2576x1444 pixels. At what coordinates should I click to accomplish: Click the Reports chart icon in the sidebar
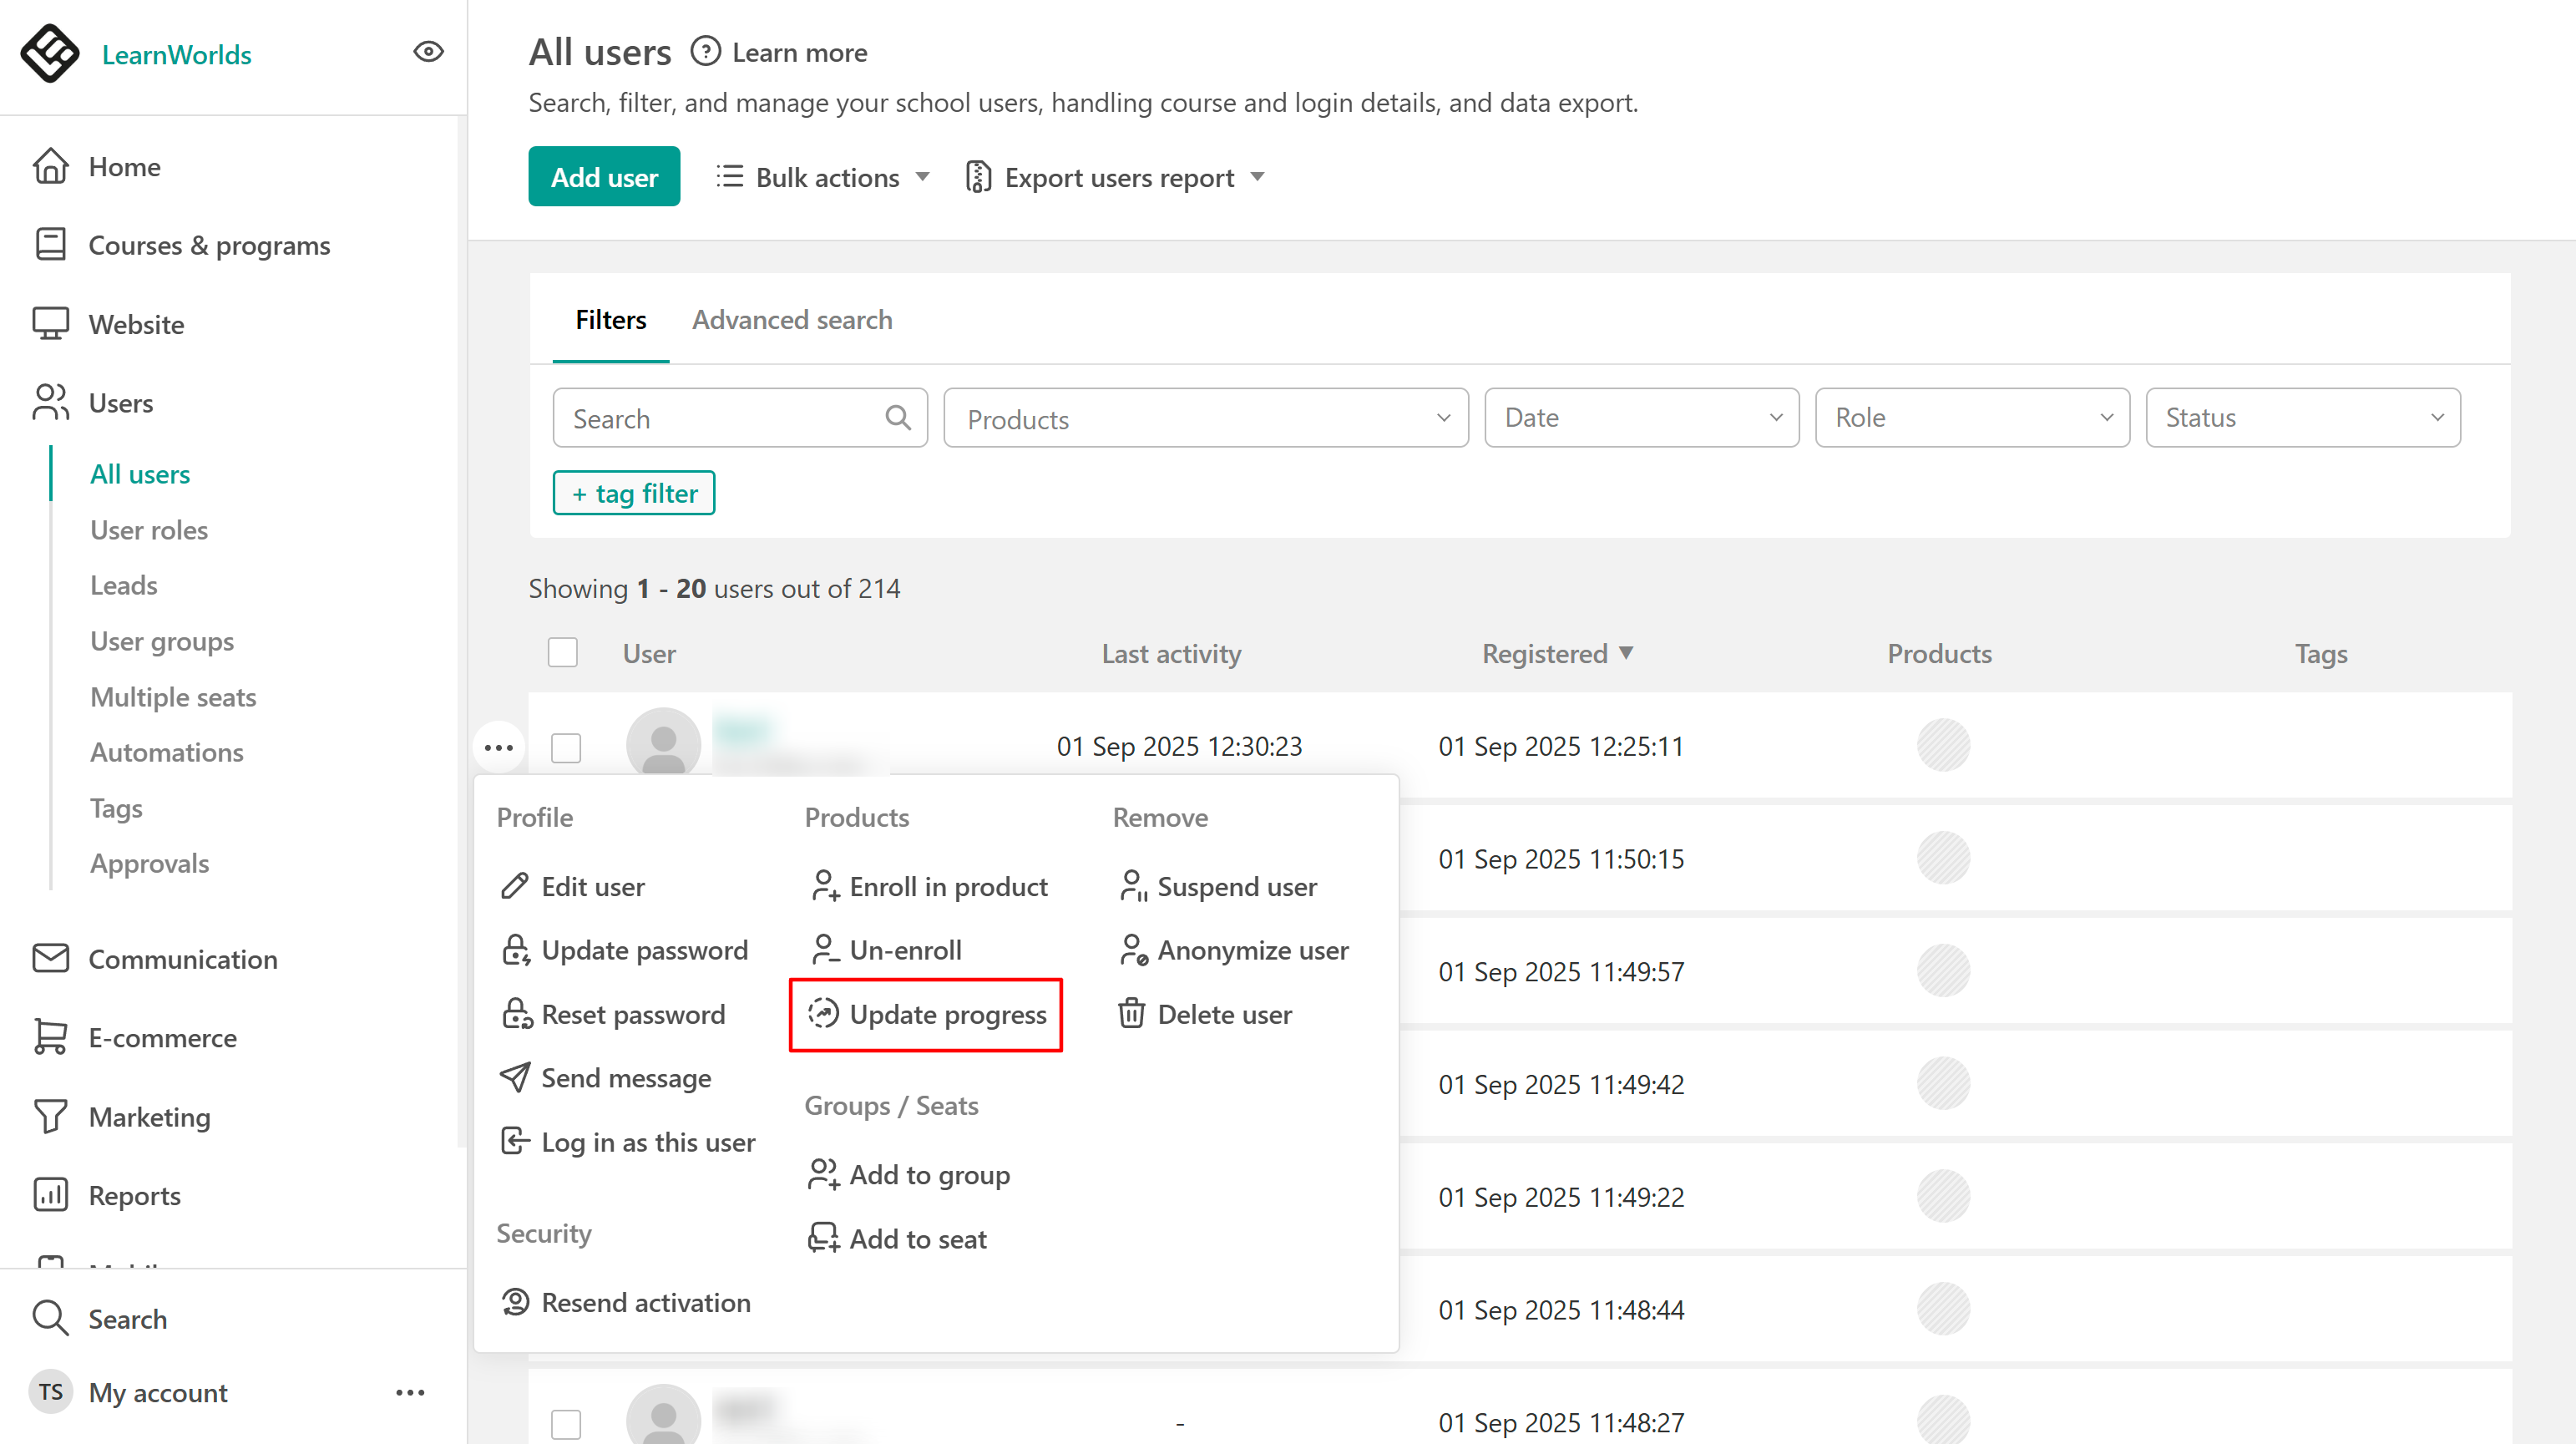pos(50,1195)
